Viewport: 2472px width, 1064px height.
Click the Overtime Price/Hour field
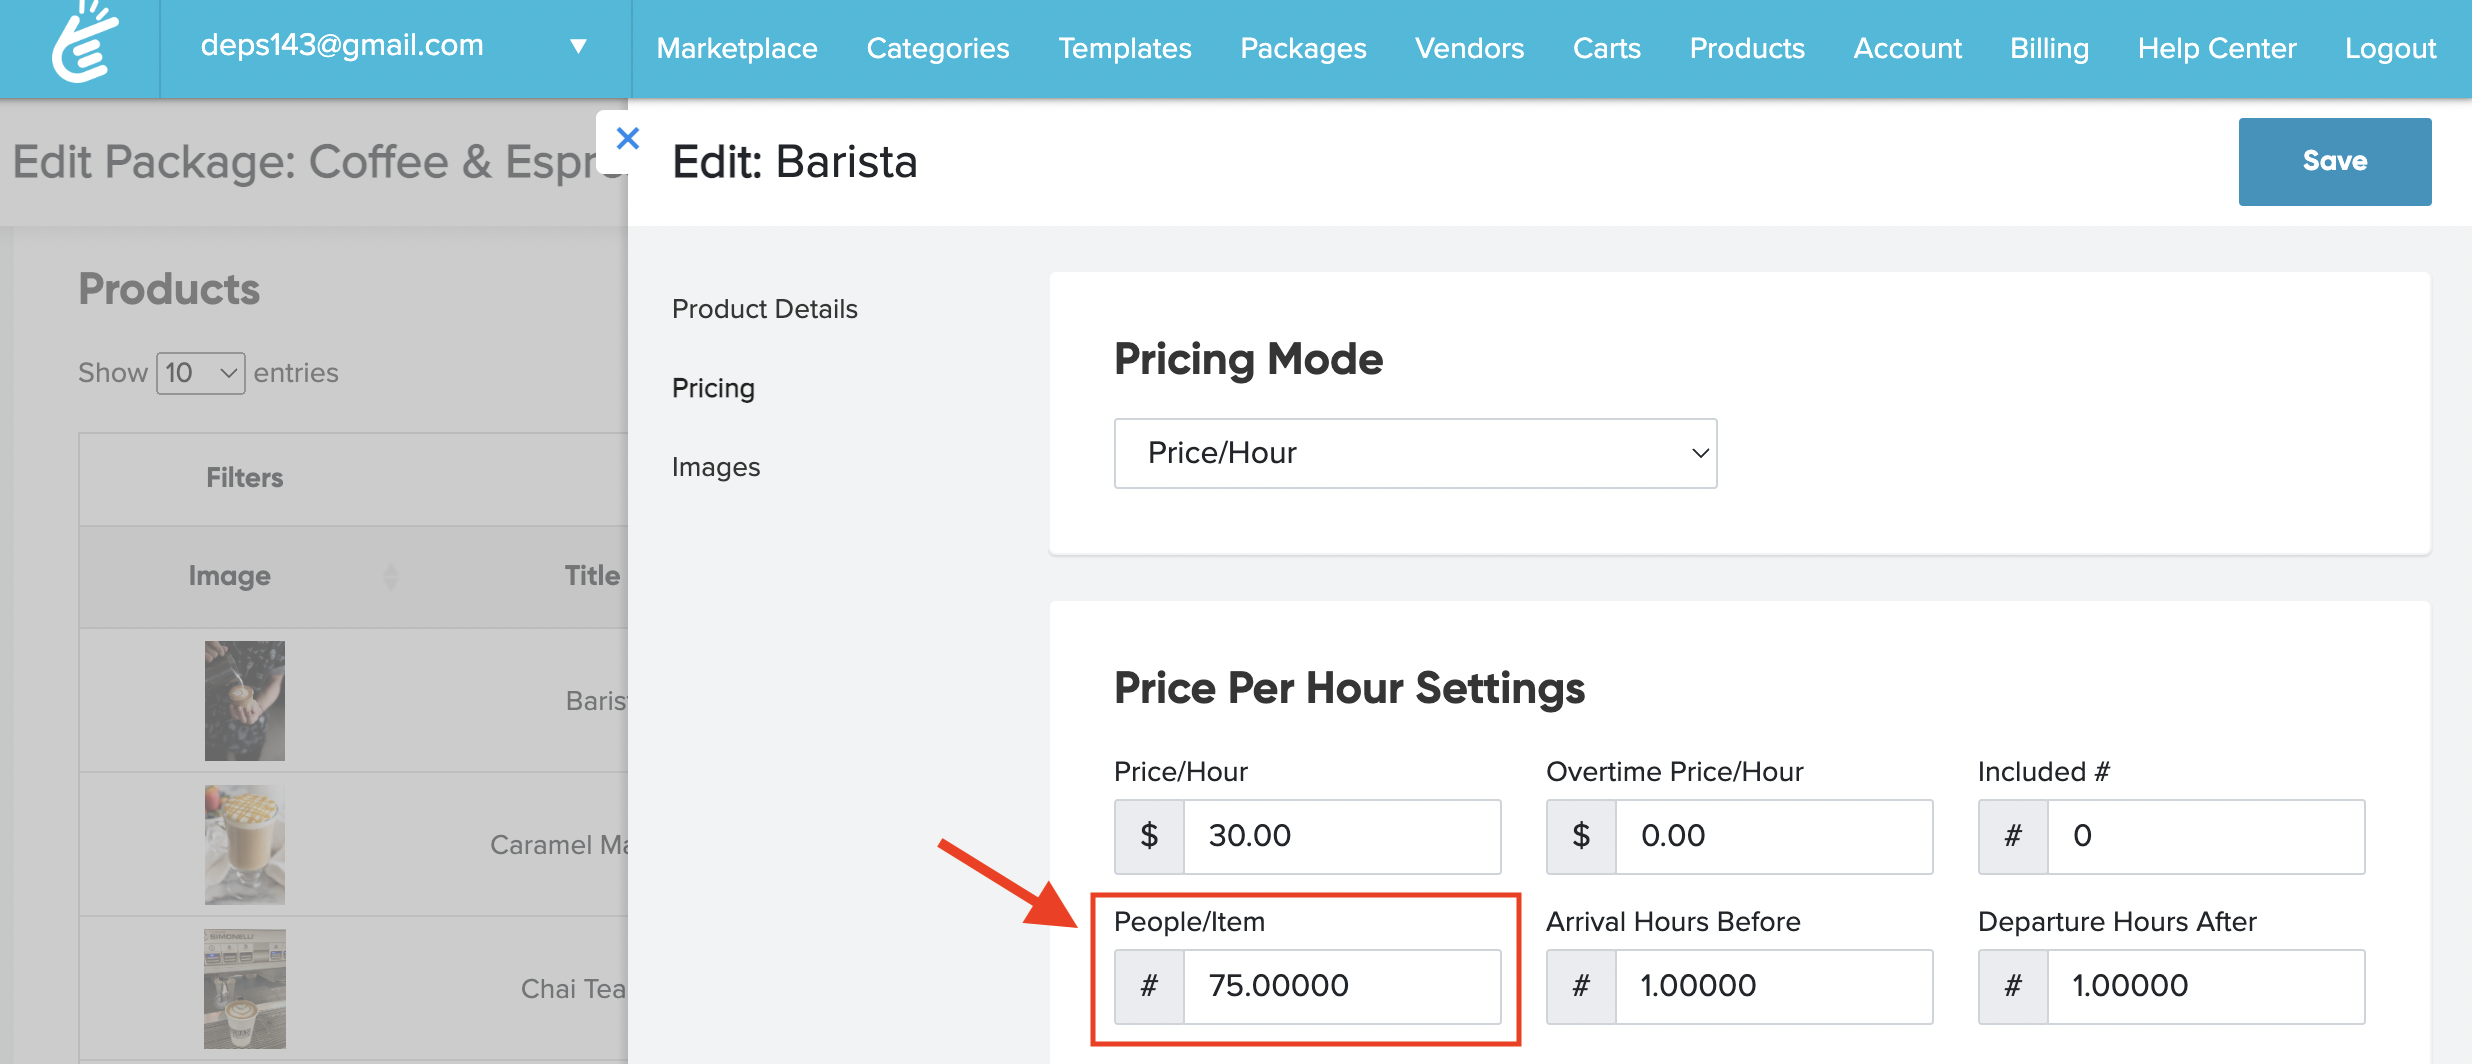tap(1773, 836)
